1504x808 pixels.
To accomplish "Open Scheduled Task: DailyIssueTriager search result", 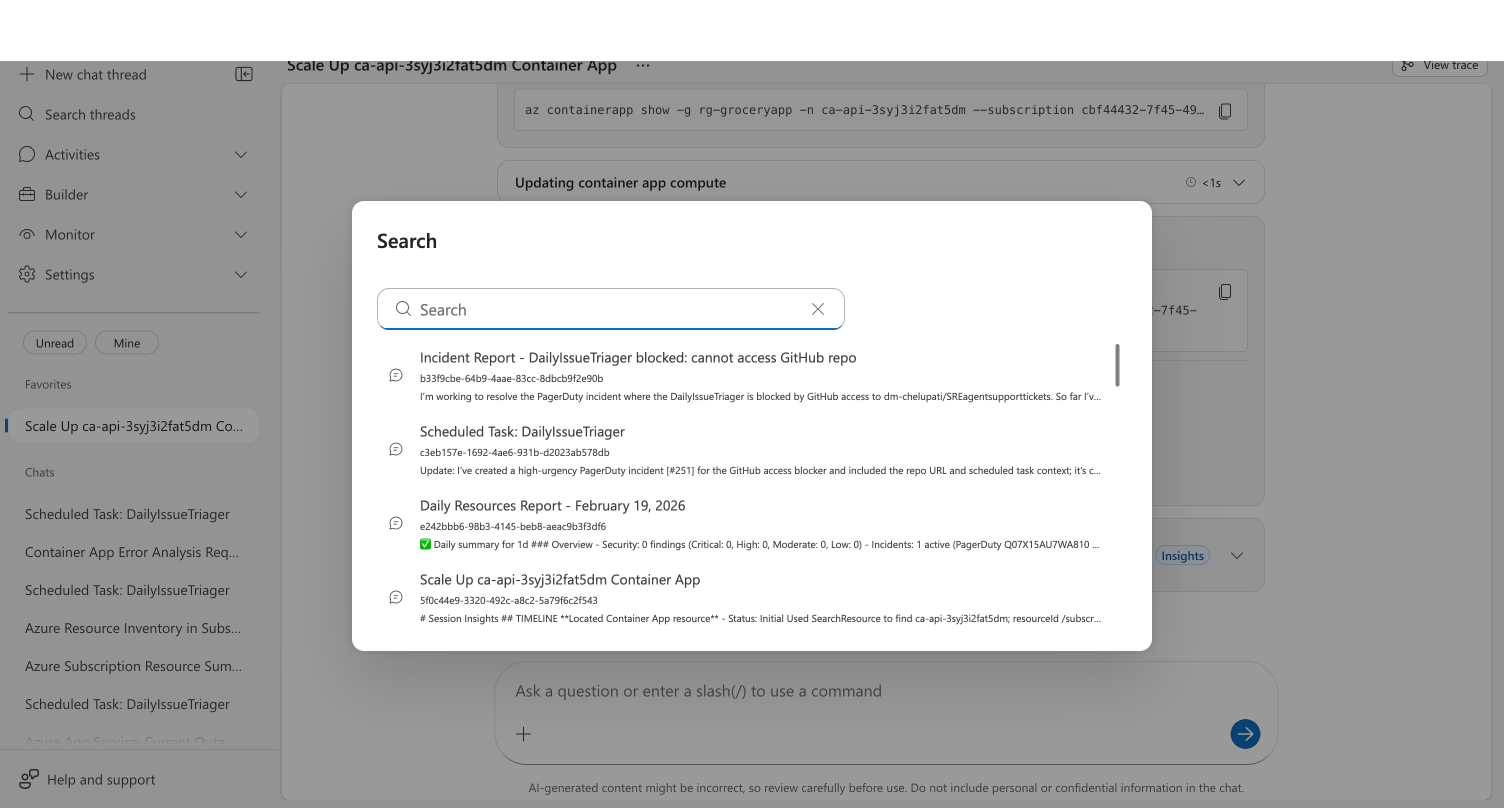I will 745,450.
